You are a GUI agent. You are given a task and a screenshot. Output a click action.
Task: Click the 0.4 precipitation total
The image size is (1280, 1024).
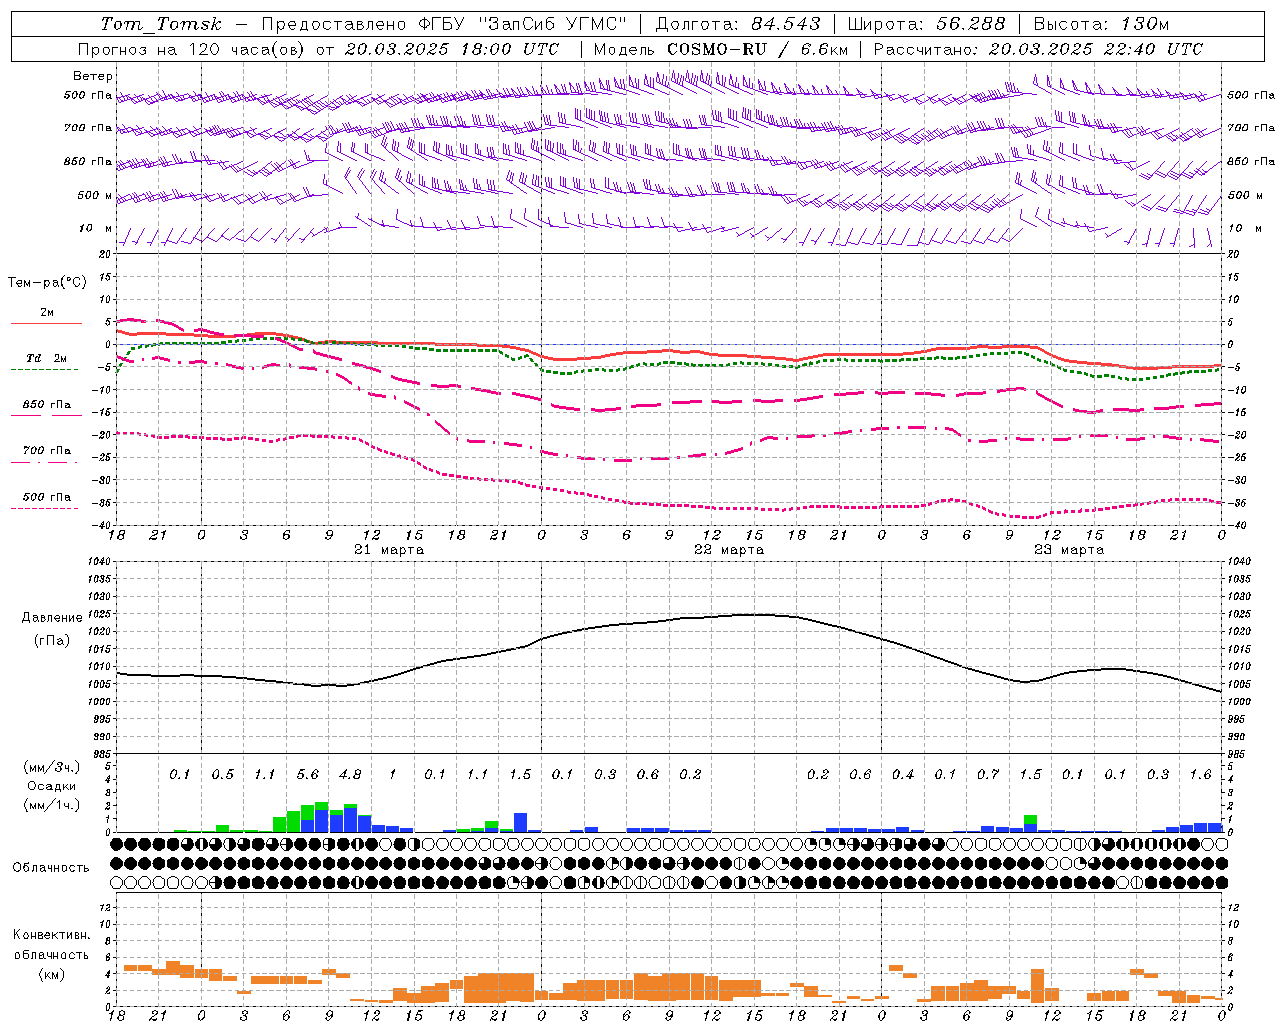[903, 775]
